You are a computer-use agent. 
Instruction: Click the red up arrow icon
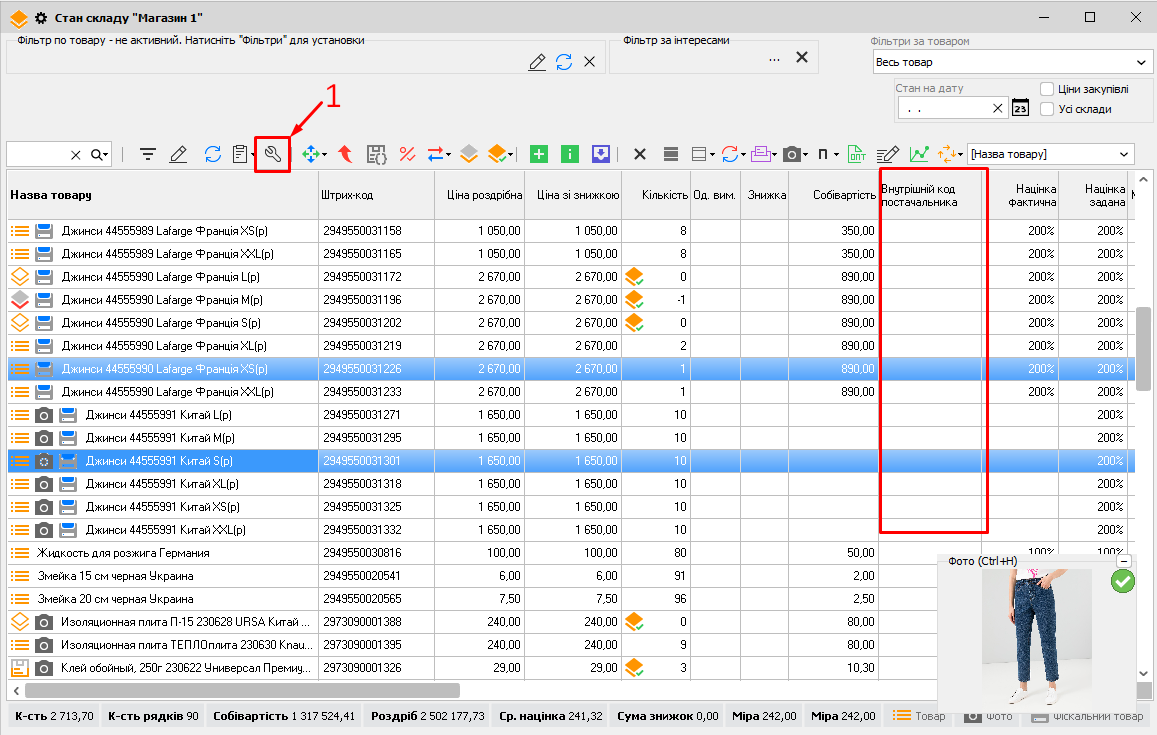[345, 154]
